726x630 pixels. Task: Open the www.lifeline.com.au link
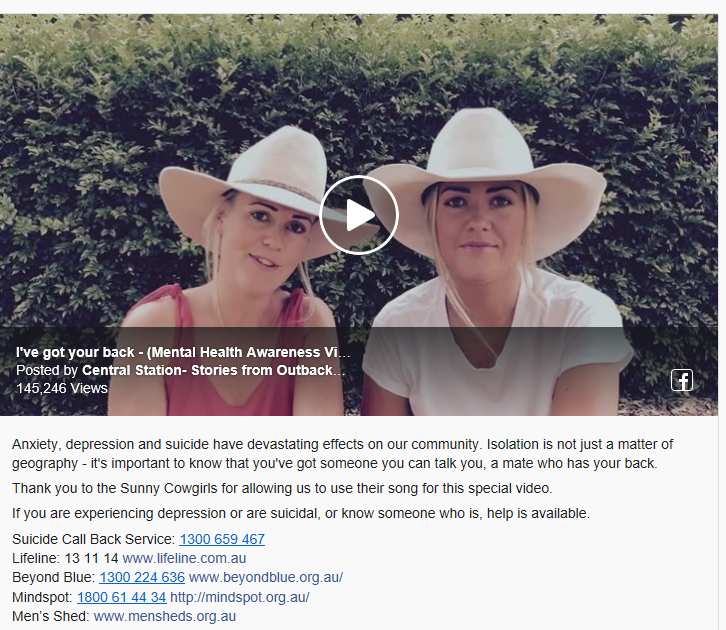184,558
